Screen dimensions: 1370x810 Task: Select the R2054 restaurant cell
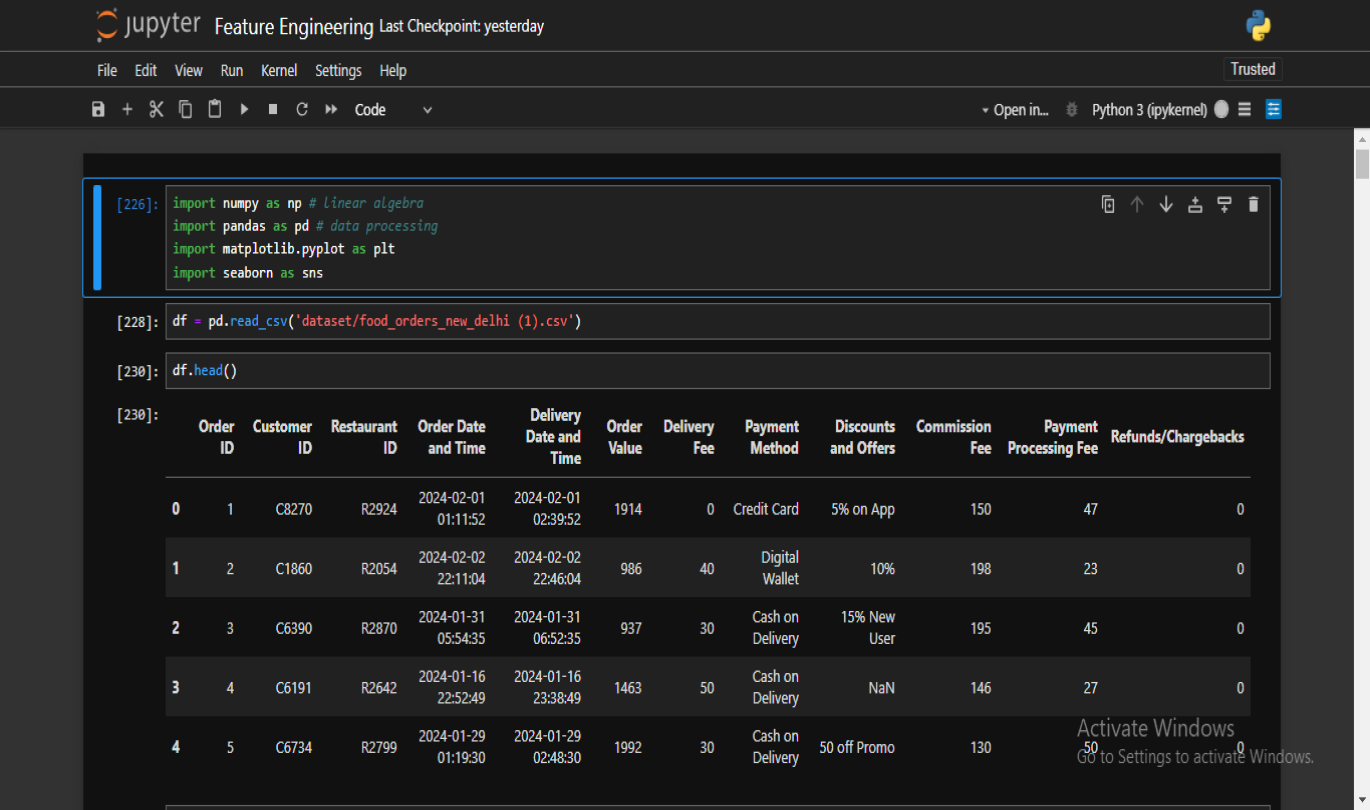[379, 569]
